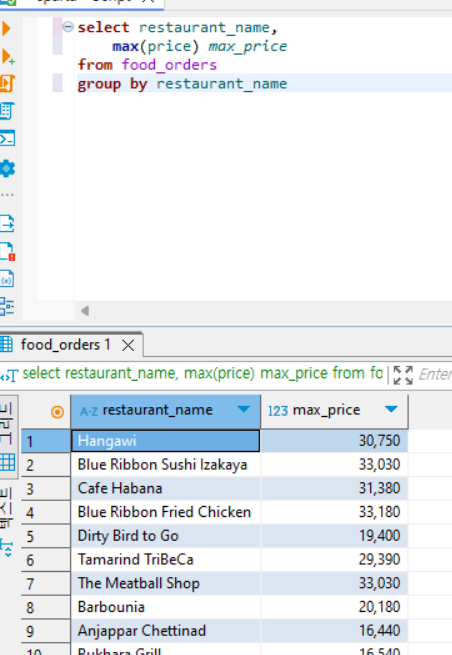The image size is (452, 655).
Task: Open the variables panel icon
Action: (7, 279)
